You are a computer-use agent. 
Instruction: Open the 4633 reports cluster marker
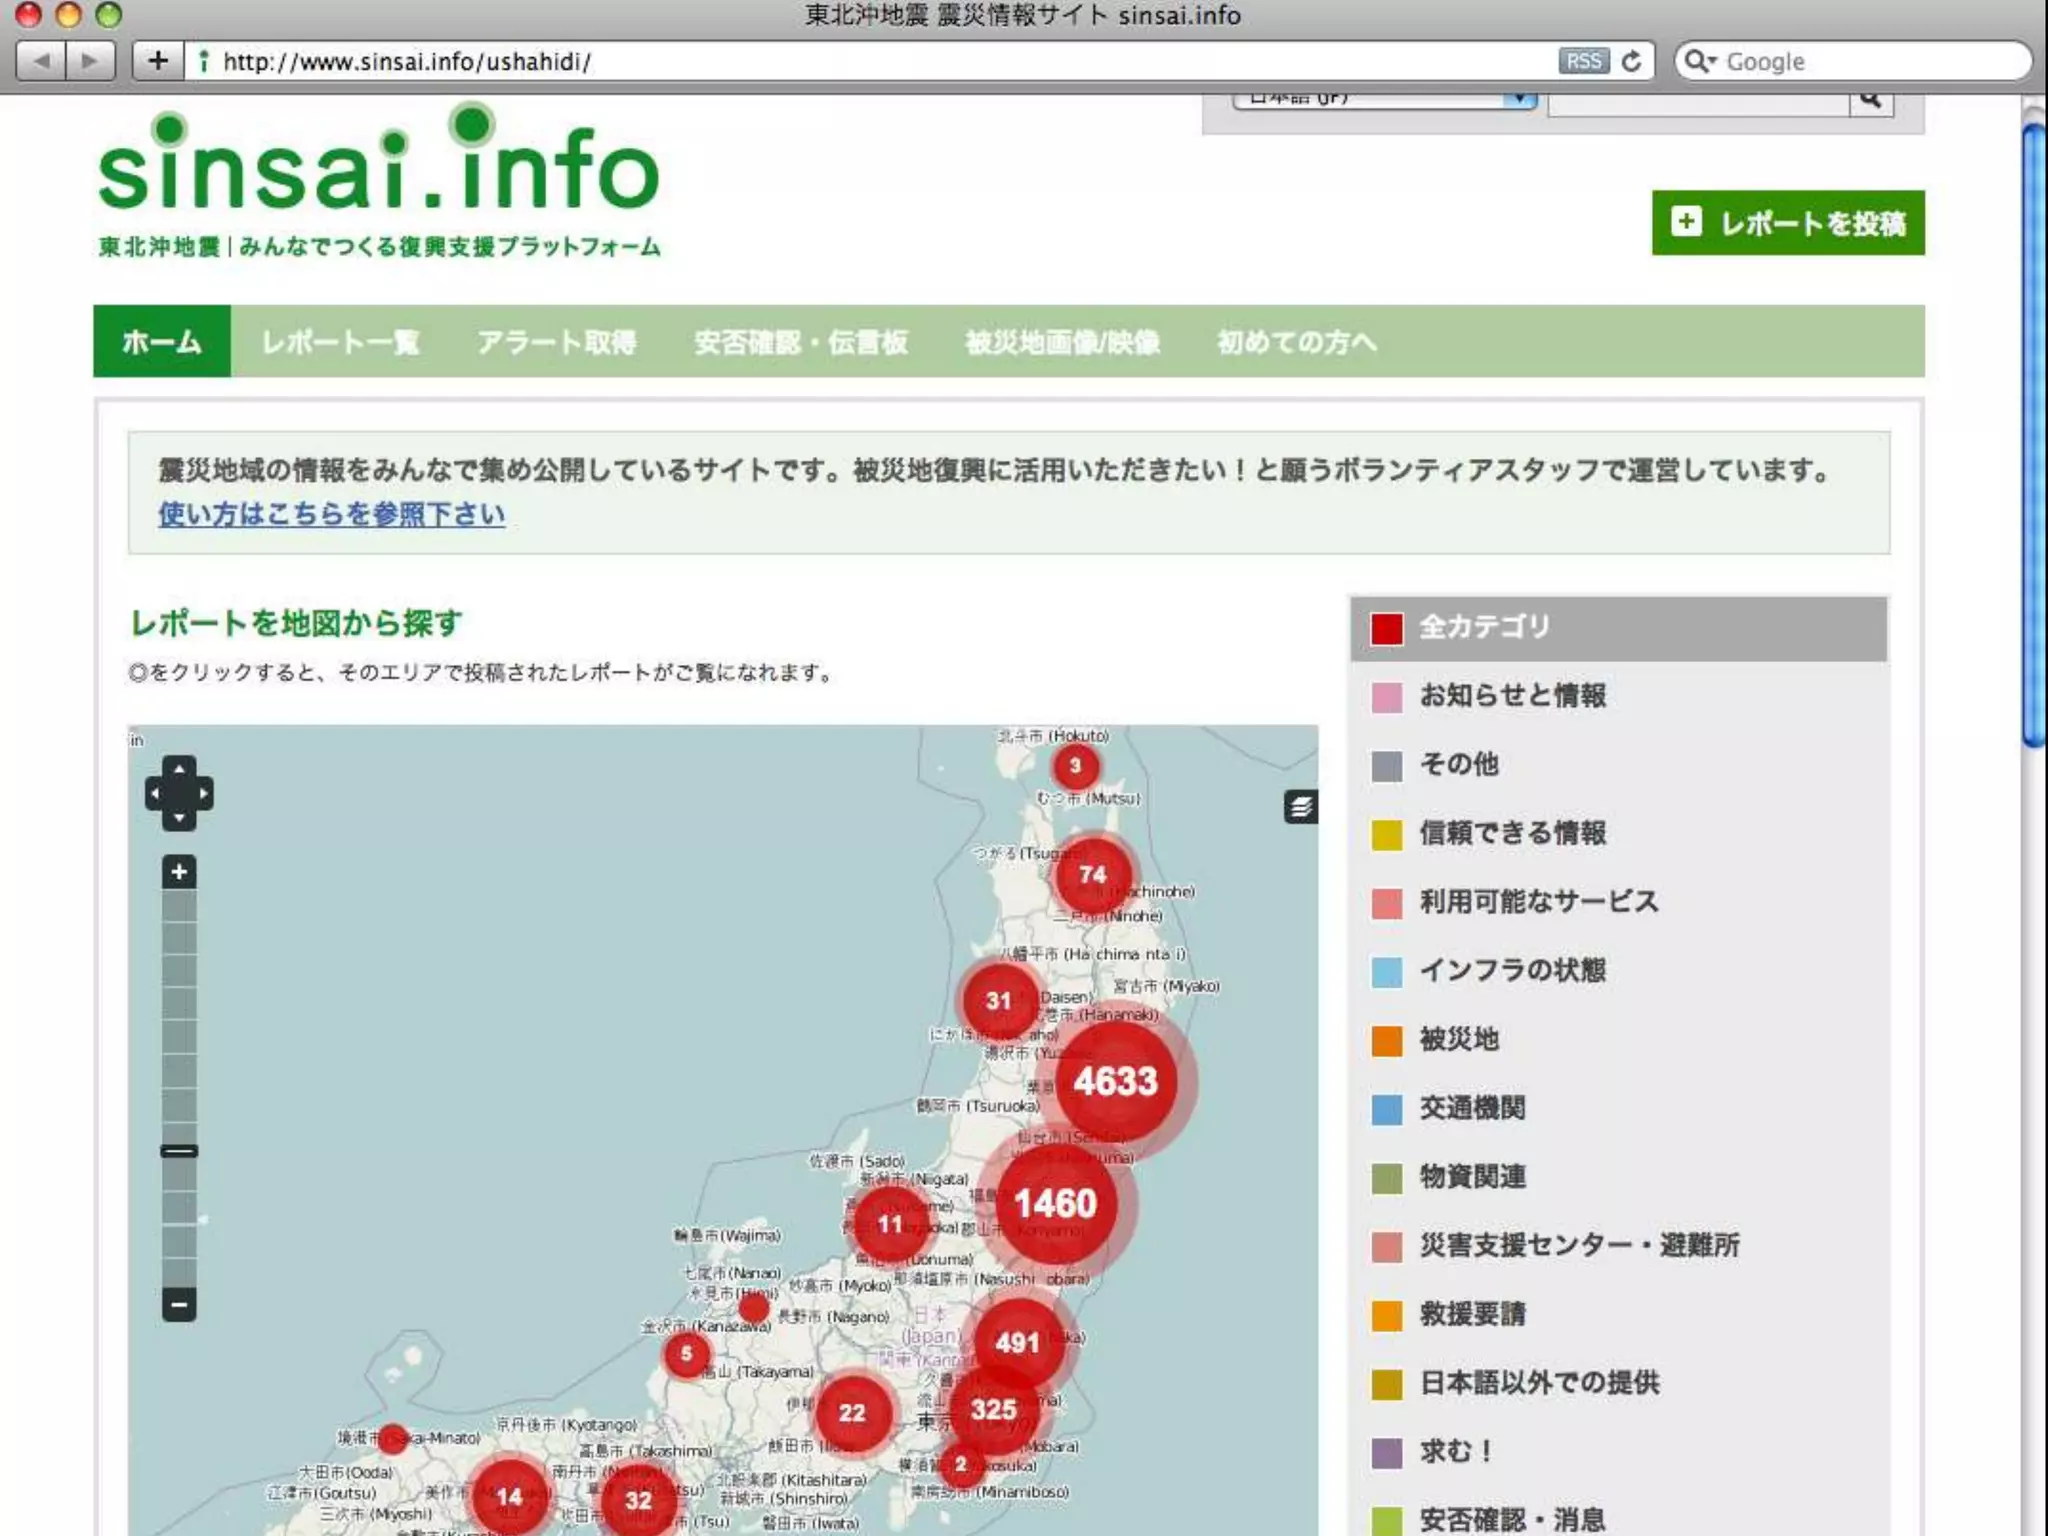(x=1115, y=1082)
